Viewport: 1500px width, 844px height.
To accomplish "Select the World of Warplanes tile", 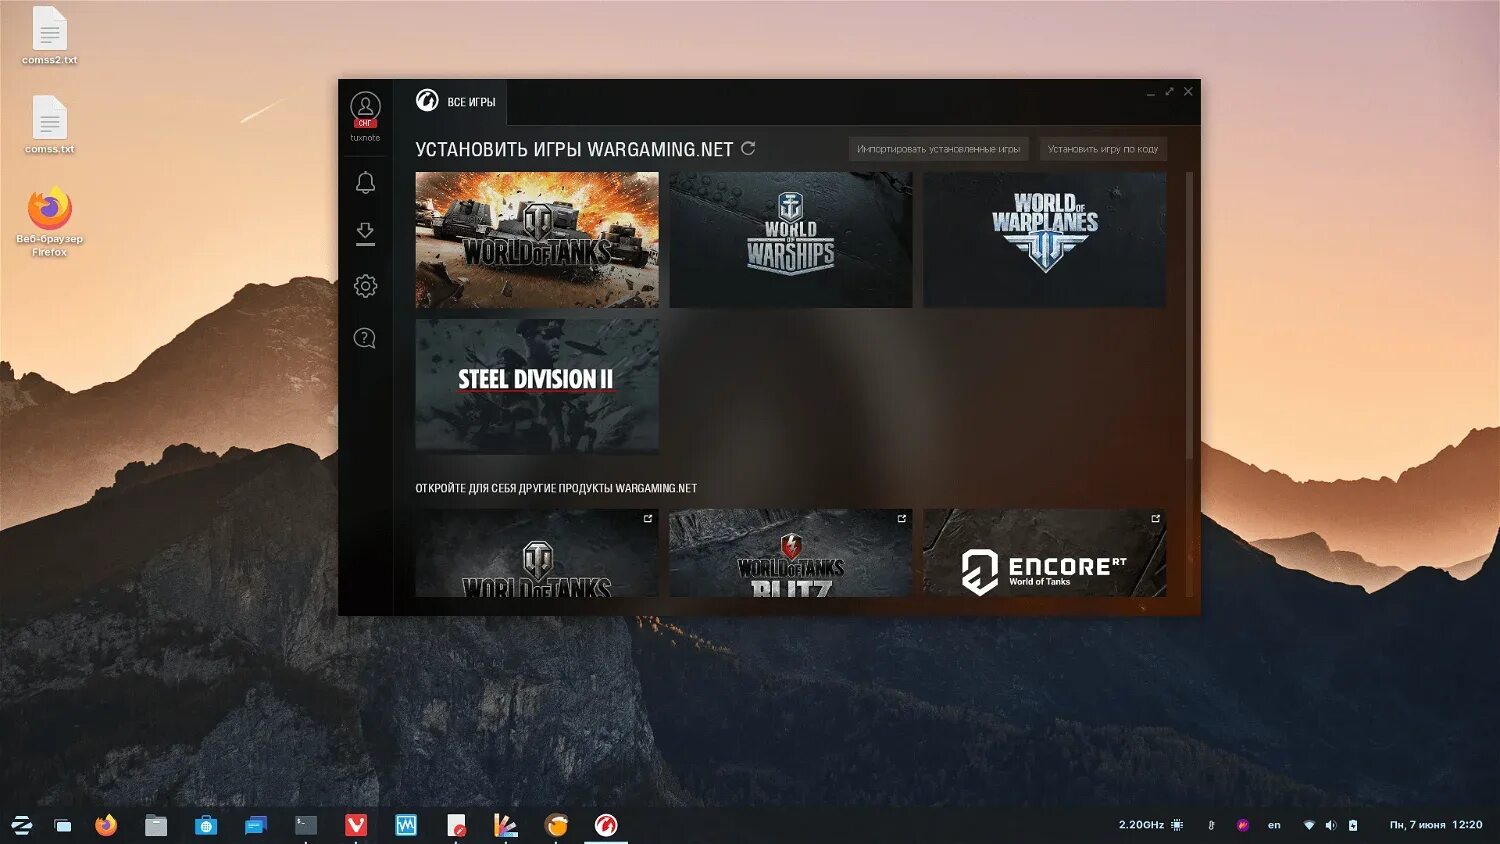I will pyautogui.click(x=1044, y=240).
